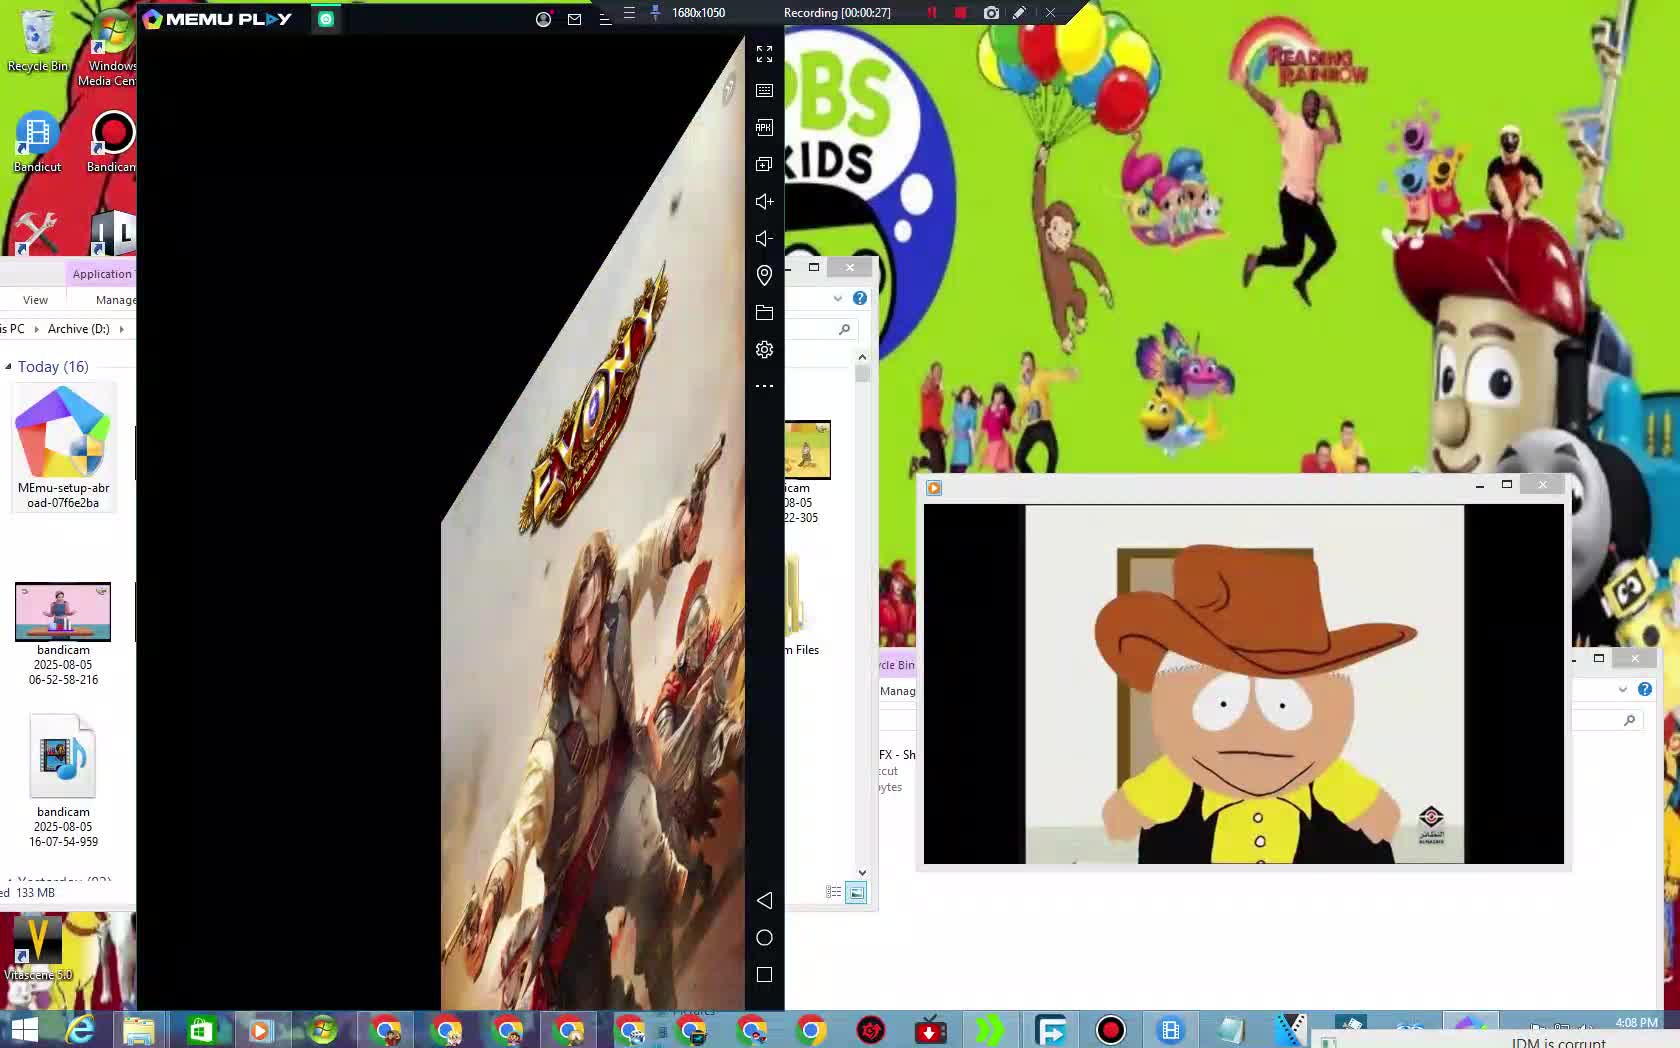The image size is (1680, 1048).
Task: Open Bandicam red record icon in taskbar
Action: 1111,1030
